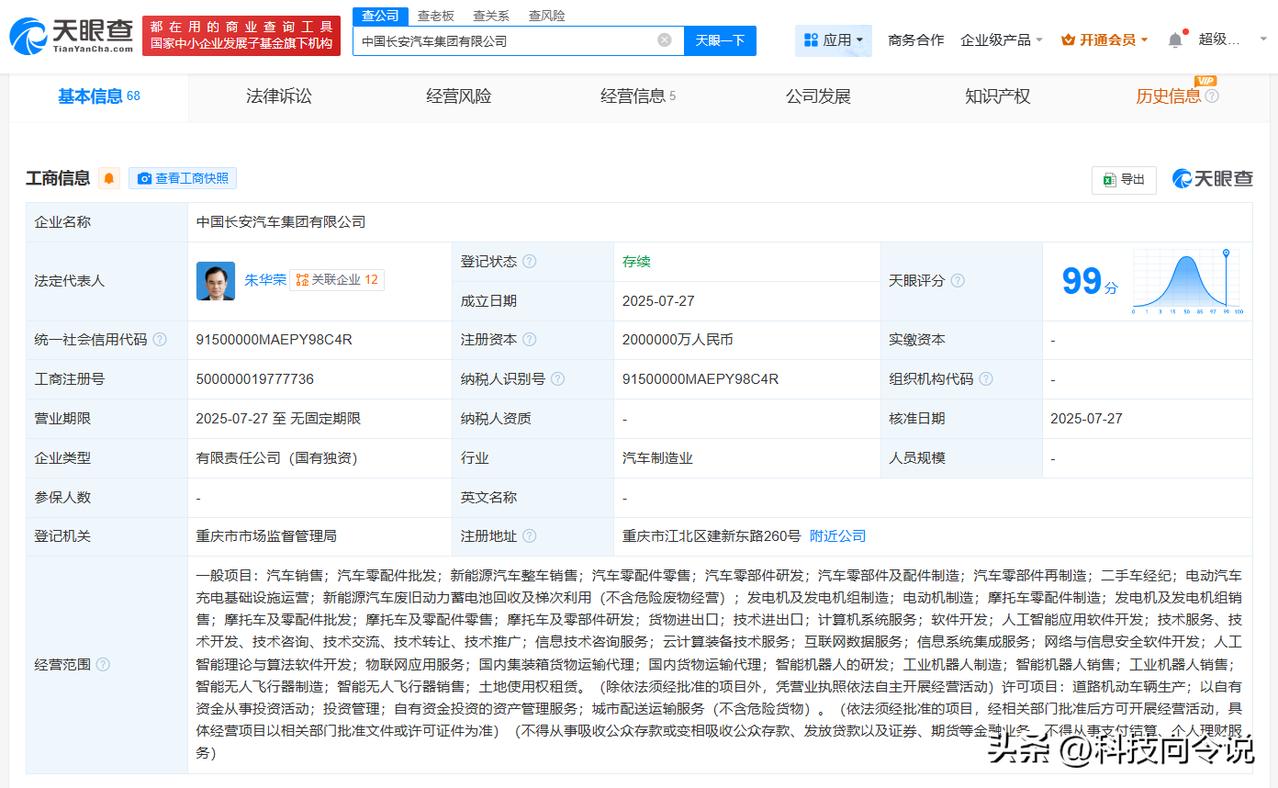The image size is (1278, 788).
Task: Click the 天眼评分 distribution curve chart
Action: 1187,282
